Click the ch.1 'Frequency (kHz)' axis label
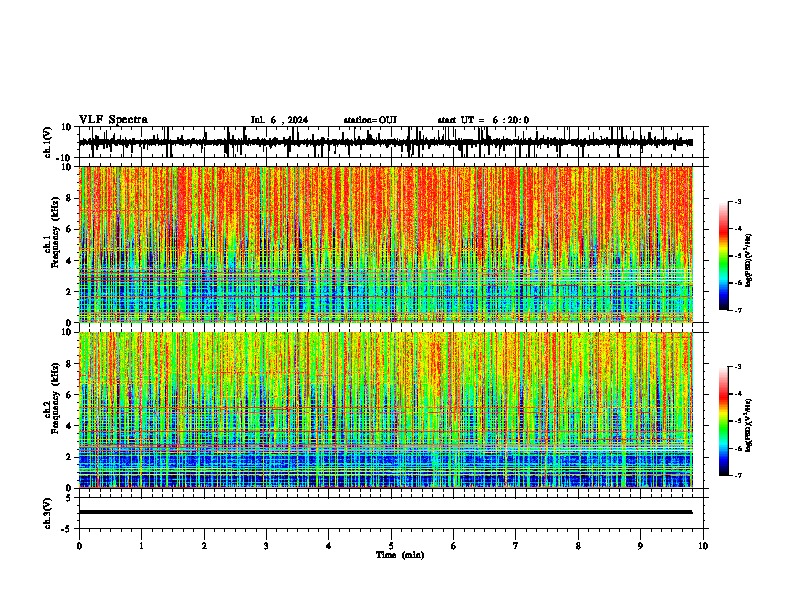792x612 pixels. [56, 233]
